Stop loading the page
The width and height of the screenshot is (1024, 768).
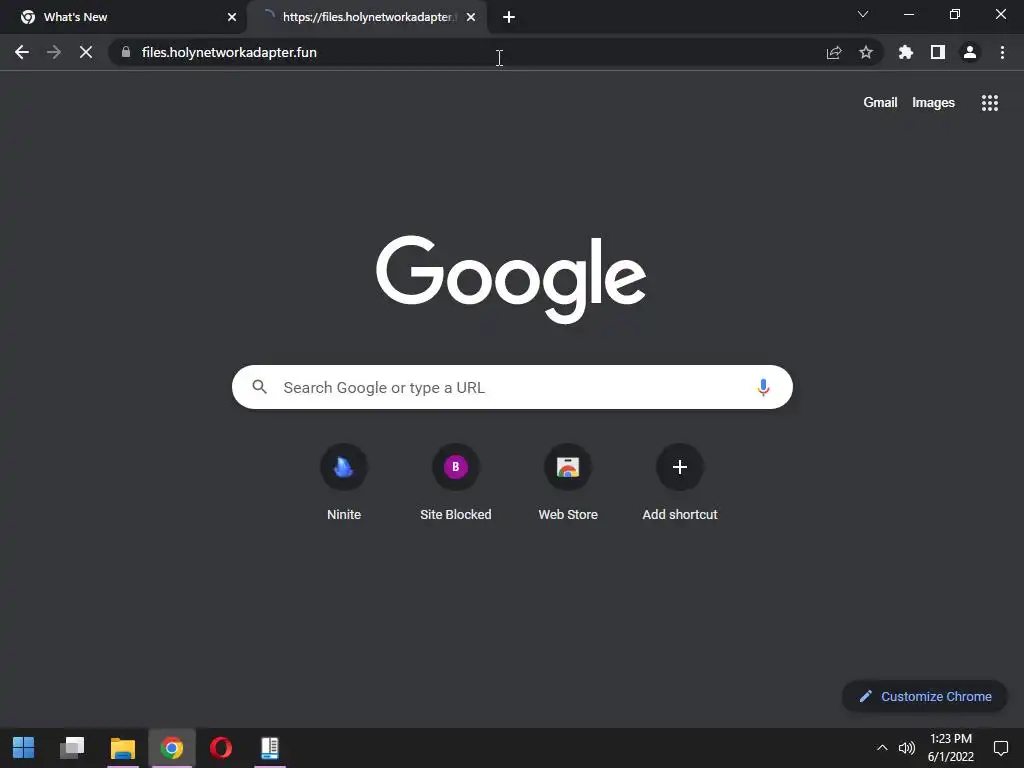pos(86,52)
